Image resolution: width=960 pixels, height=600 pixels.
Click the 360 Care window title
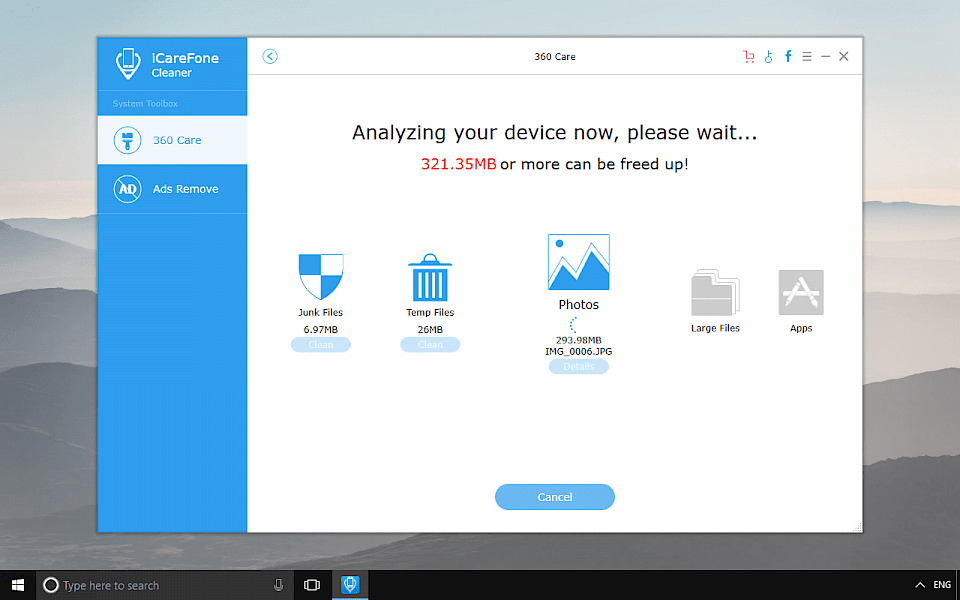(555, 56)
